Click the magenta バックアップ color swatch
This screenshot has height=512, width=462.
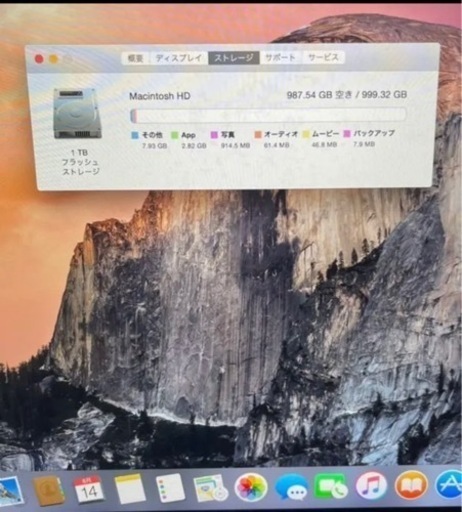pyautogui.click(x=347, y=133)
